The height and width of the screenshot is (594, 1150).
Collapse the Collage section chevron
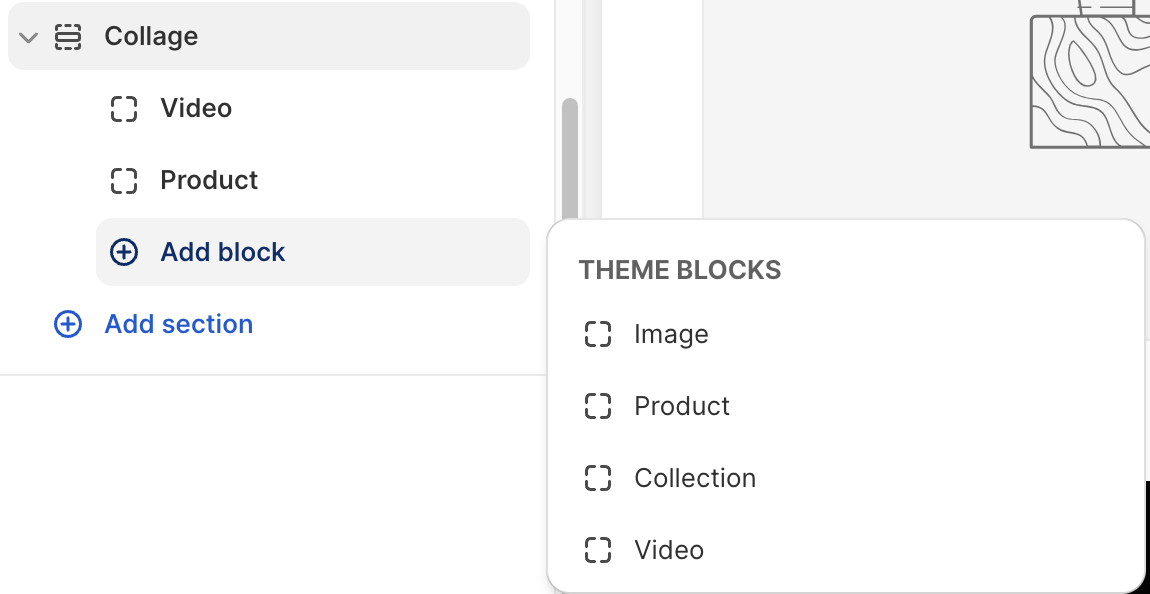click(28, 37)
